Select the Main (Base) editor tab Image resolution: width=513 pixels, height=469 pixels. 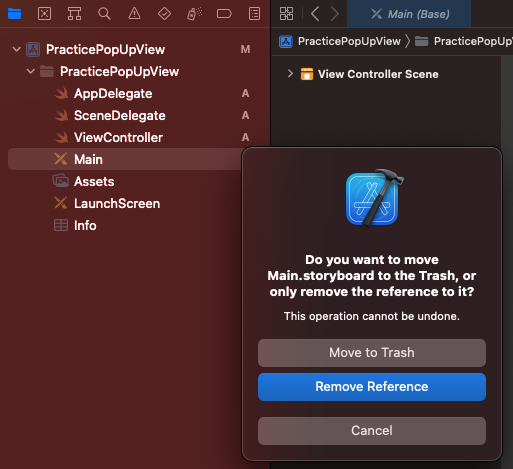pos(409,14)
